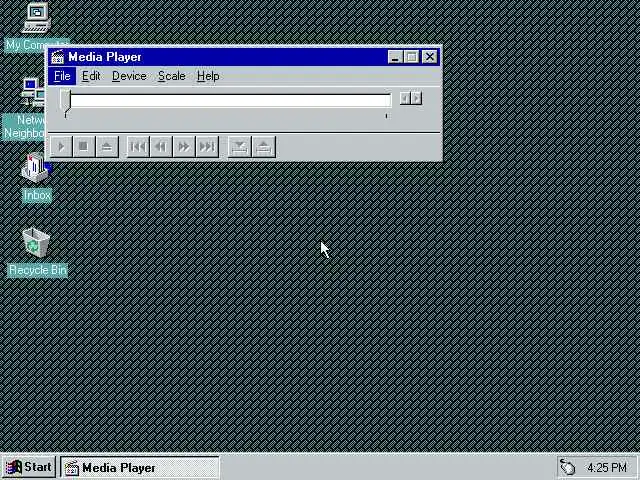
Task: Select the My Computer desktop icon
Action: pos(37,27)
